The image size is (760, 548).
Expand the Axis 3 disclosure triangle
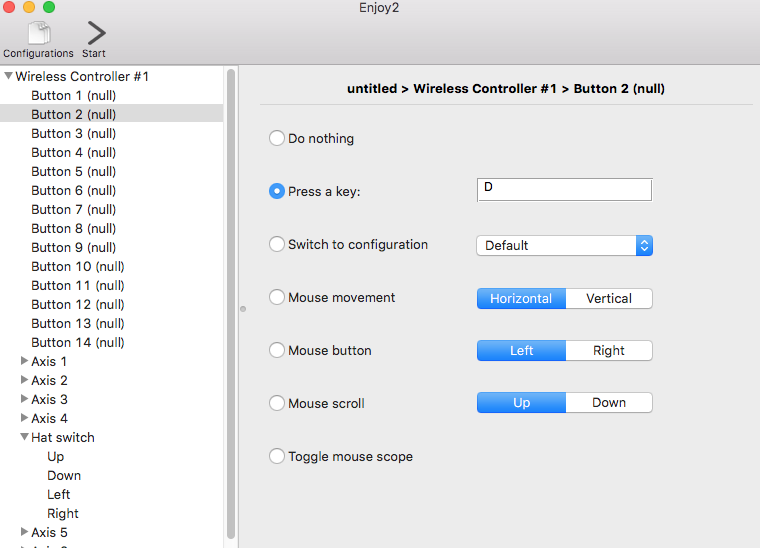click(x=24, y=399)
